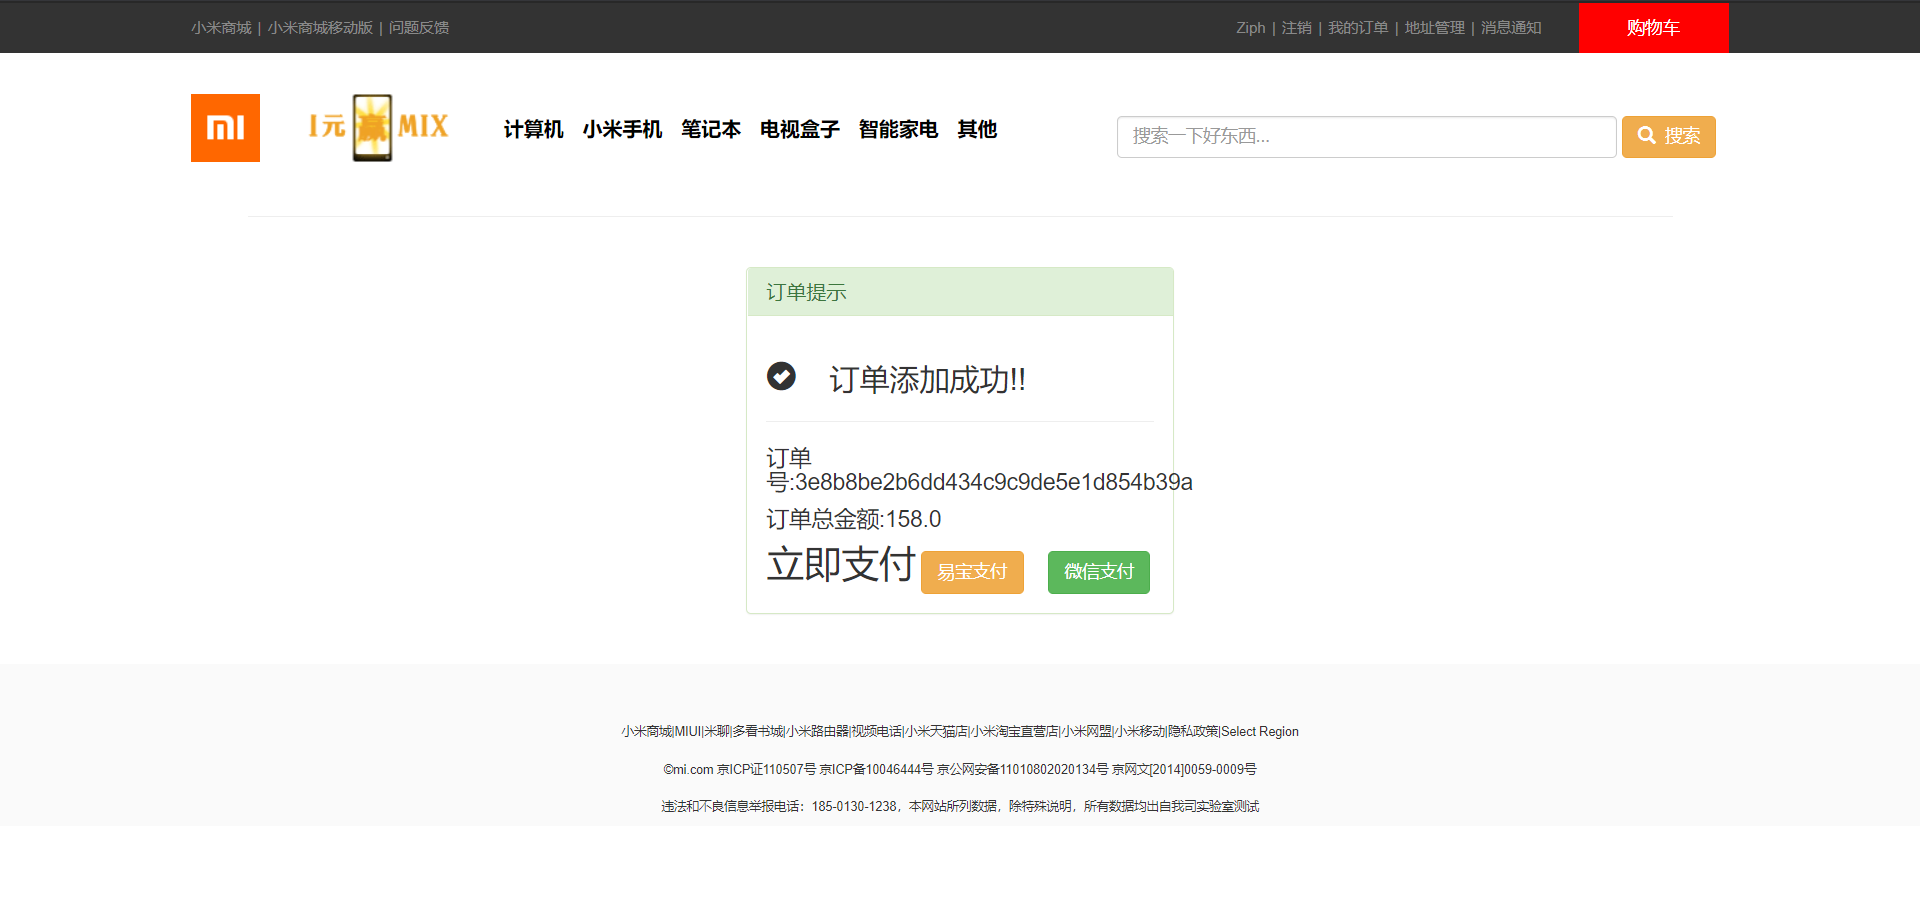Open footer 小米淘宝直营店 link
This screenshot has height=903, width=1920.
coord(1014,732)
